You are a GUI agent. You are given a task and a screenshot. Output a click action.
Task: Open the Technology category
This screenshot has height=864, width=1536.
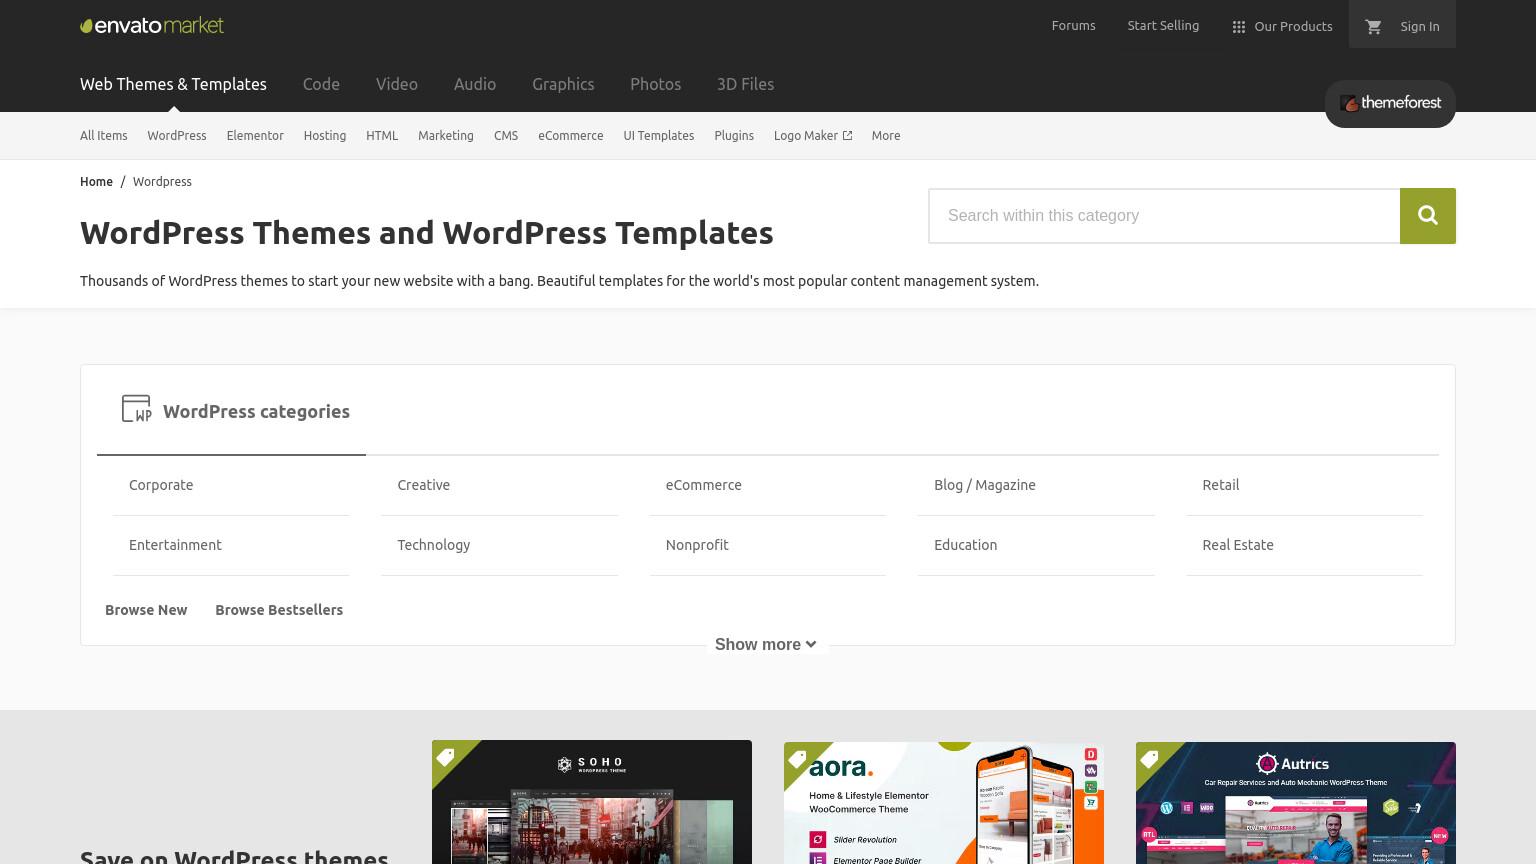434,545
